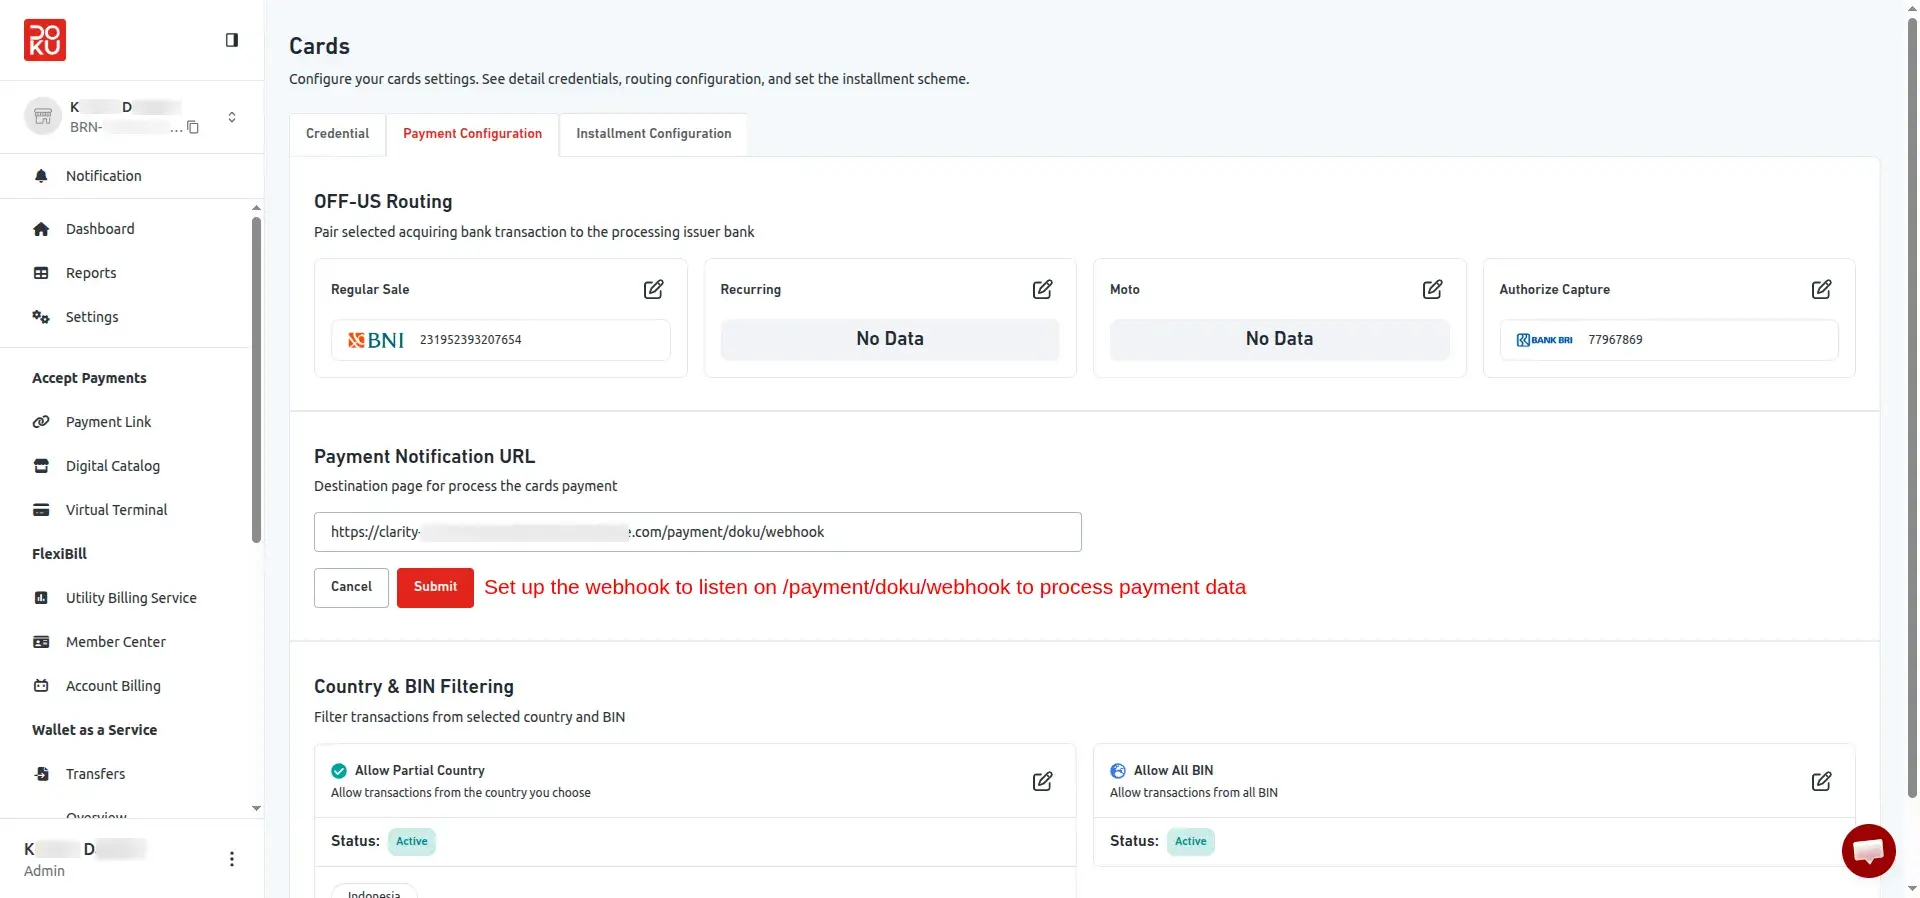This screenshot has width=1920, height=898.
Task: Select the Payment Configuration tab
Action: click(472, 134)
